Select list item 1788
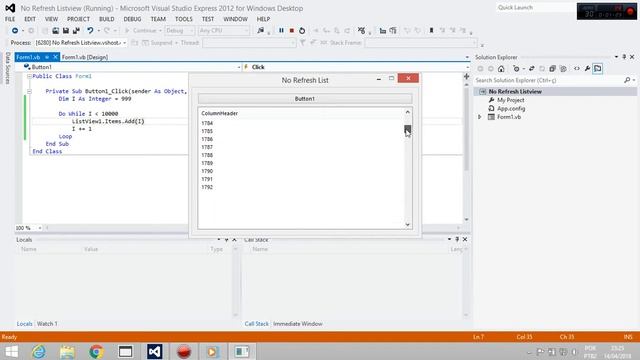This screenshot has height=360, width=640. pos(207,155)
